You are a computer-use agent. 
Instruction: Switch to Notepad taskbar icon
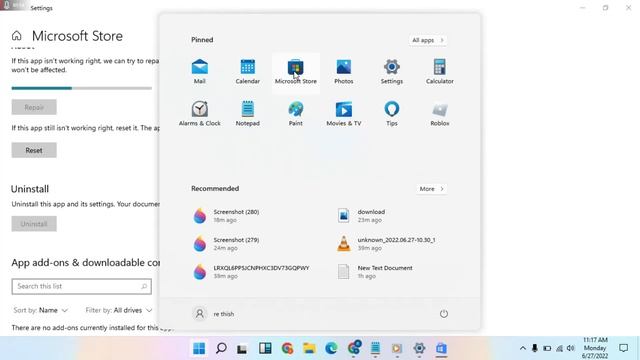(x=375, y=348)
